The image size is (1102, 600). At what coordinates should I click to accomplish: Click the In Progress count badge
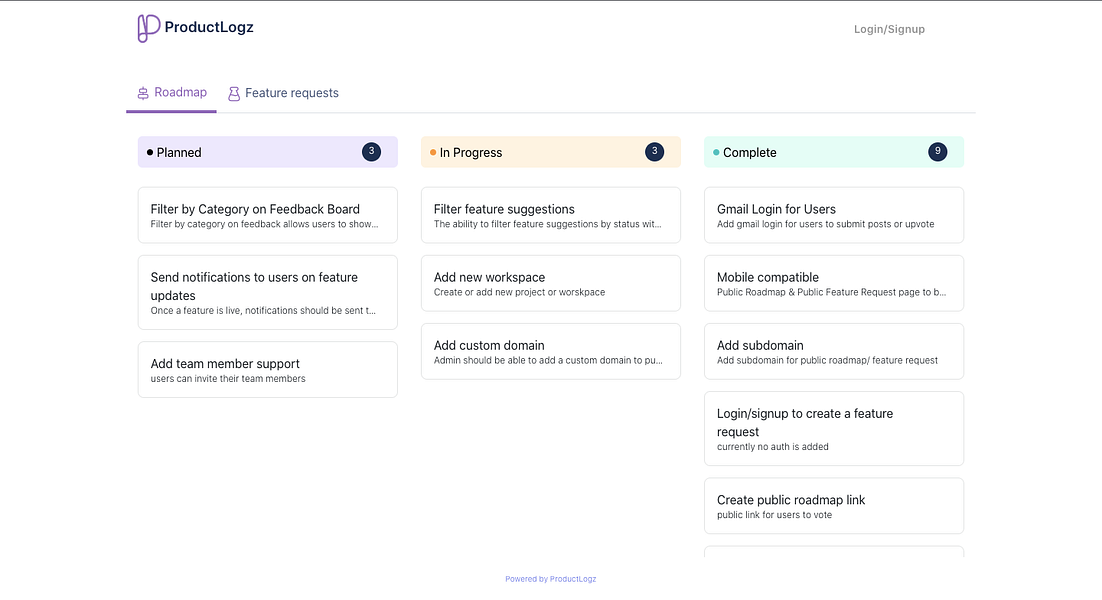click(654, 152)
